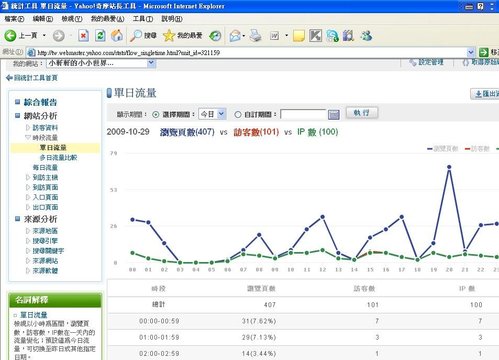This screenshot has height=360, width=499.
Task: Expand the 出口頁面 tree node
Action: pyautogui.click(x=28, y=207)
